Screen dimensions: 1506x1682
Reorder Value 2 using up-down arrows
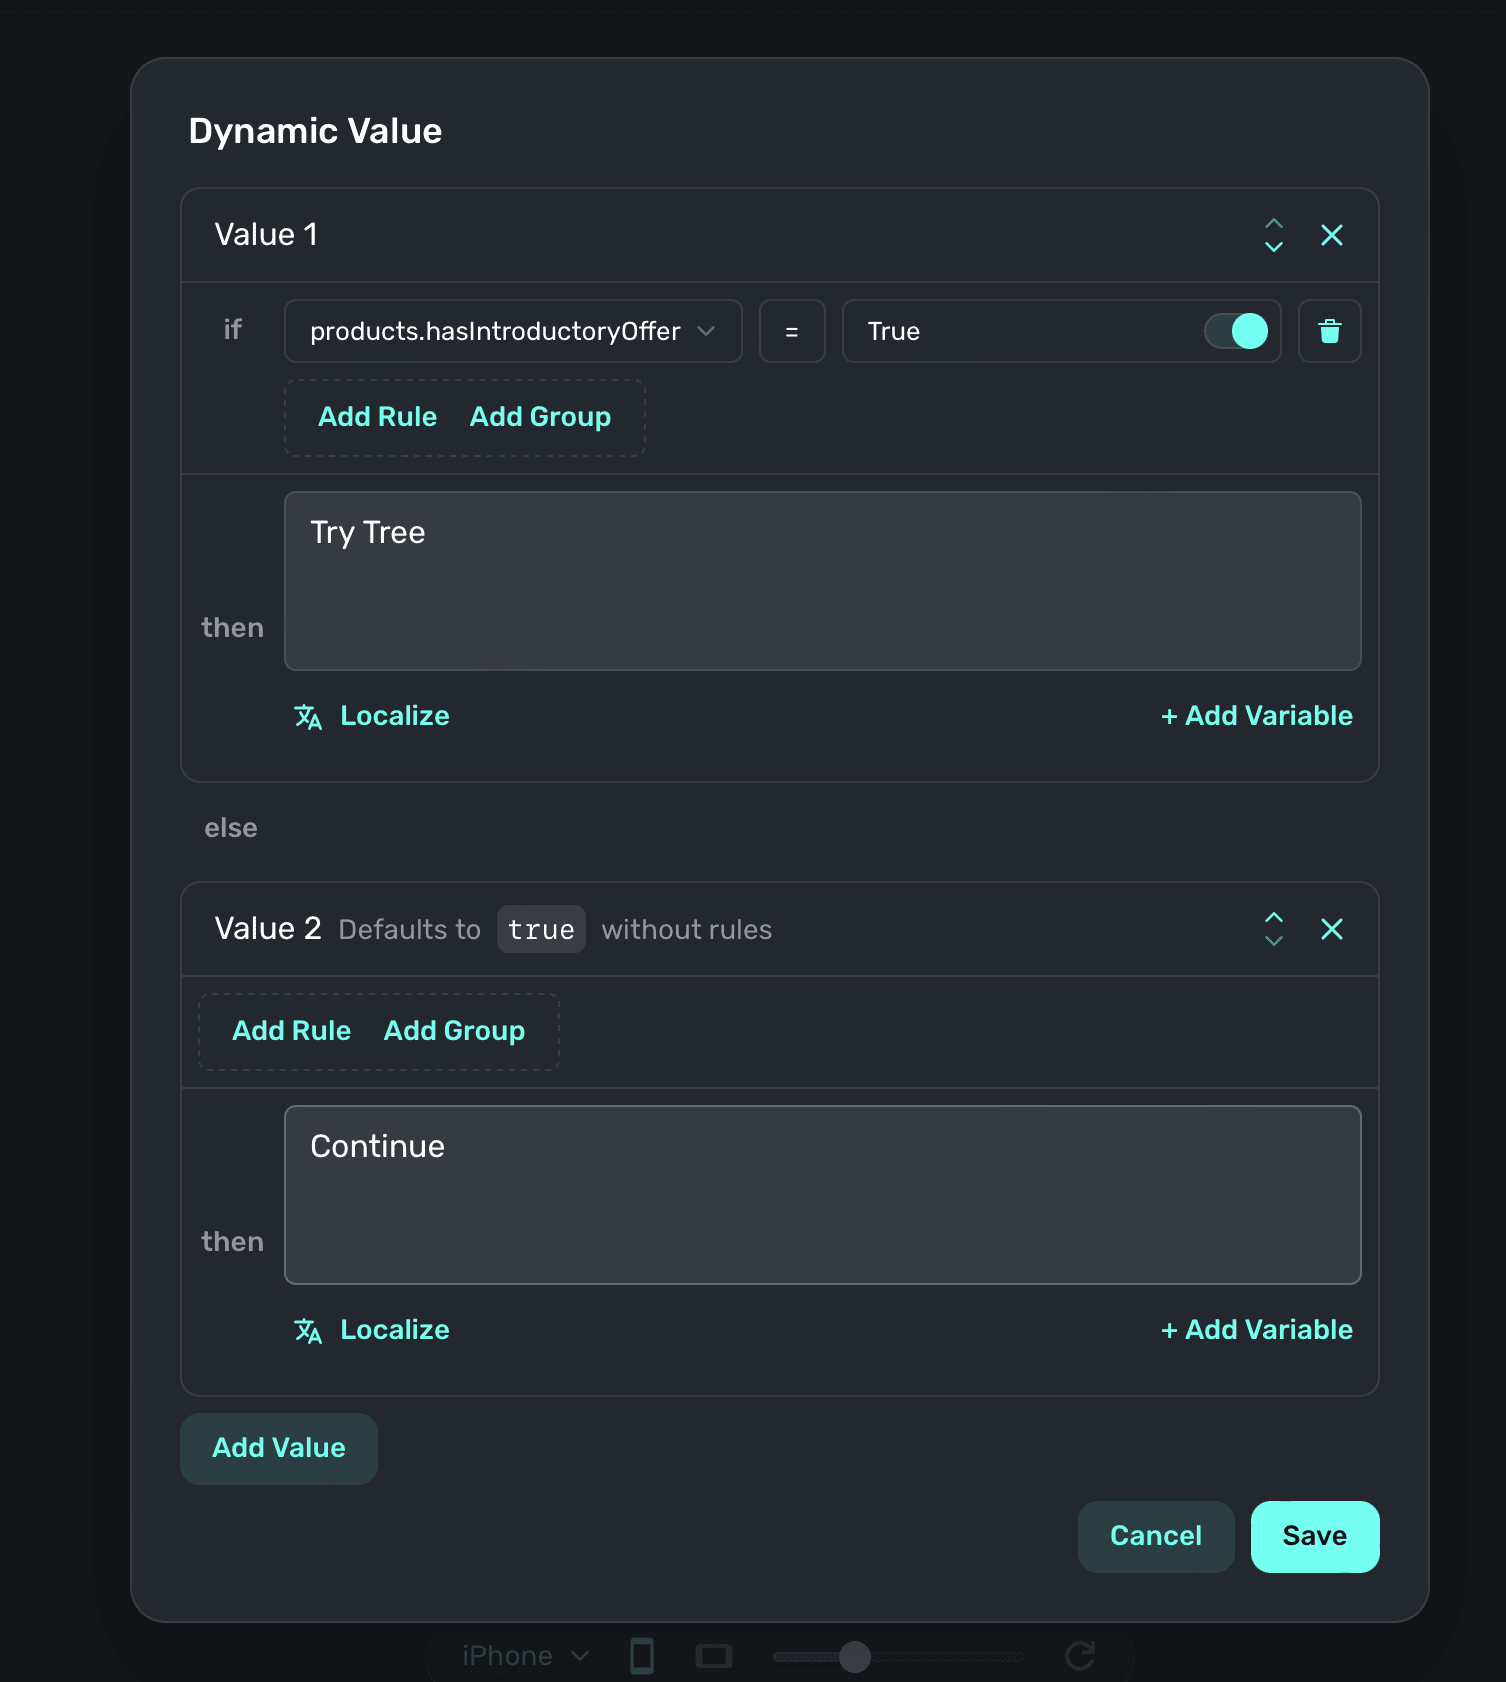click(x=1273, y=929)
